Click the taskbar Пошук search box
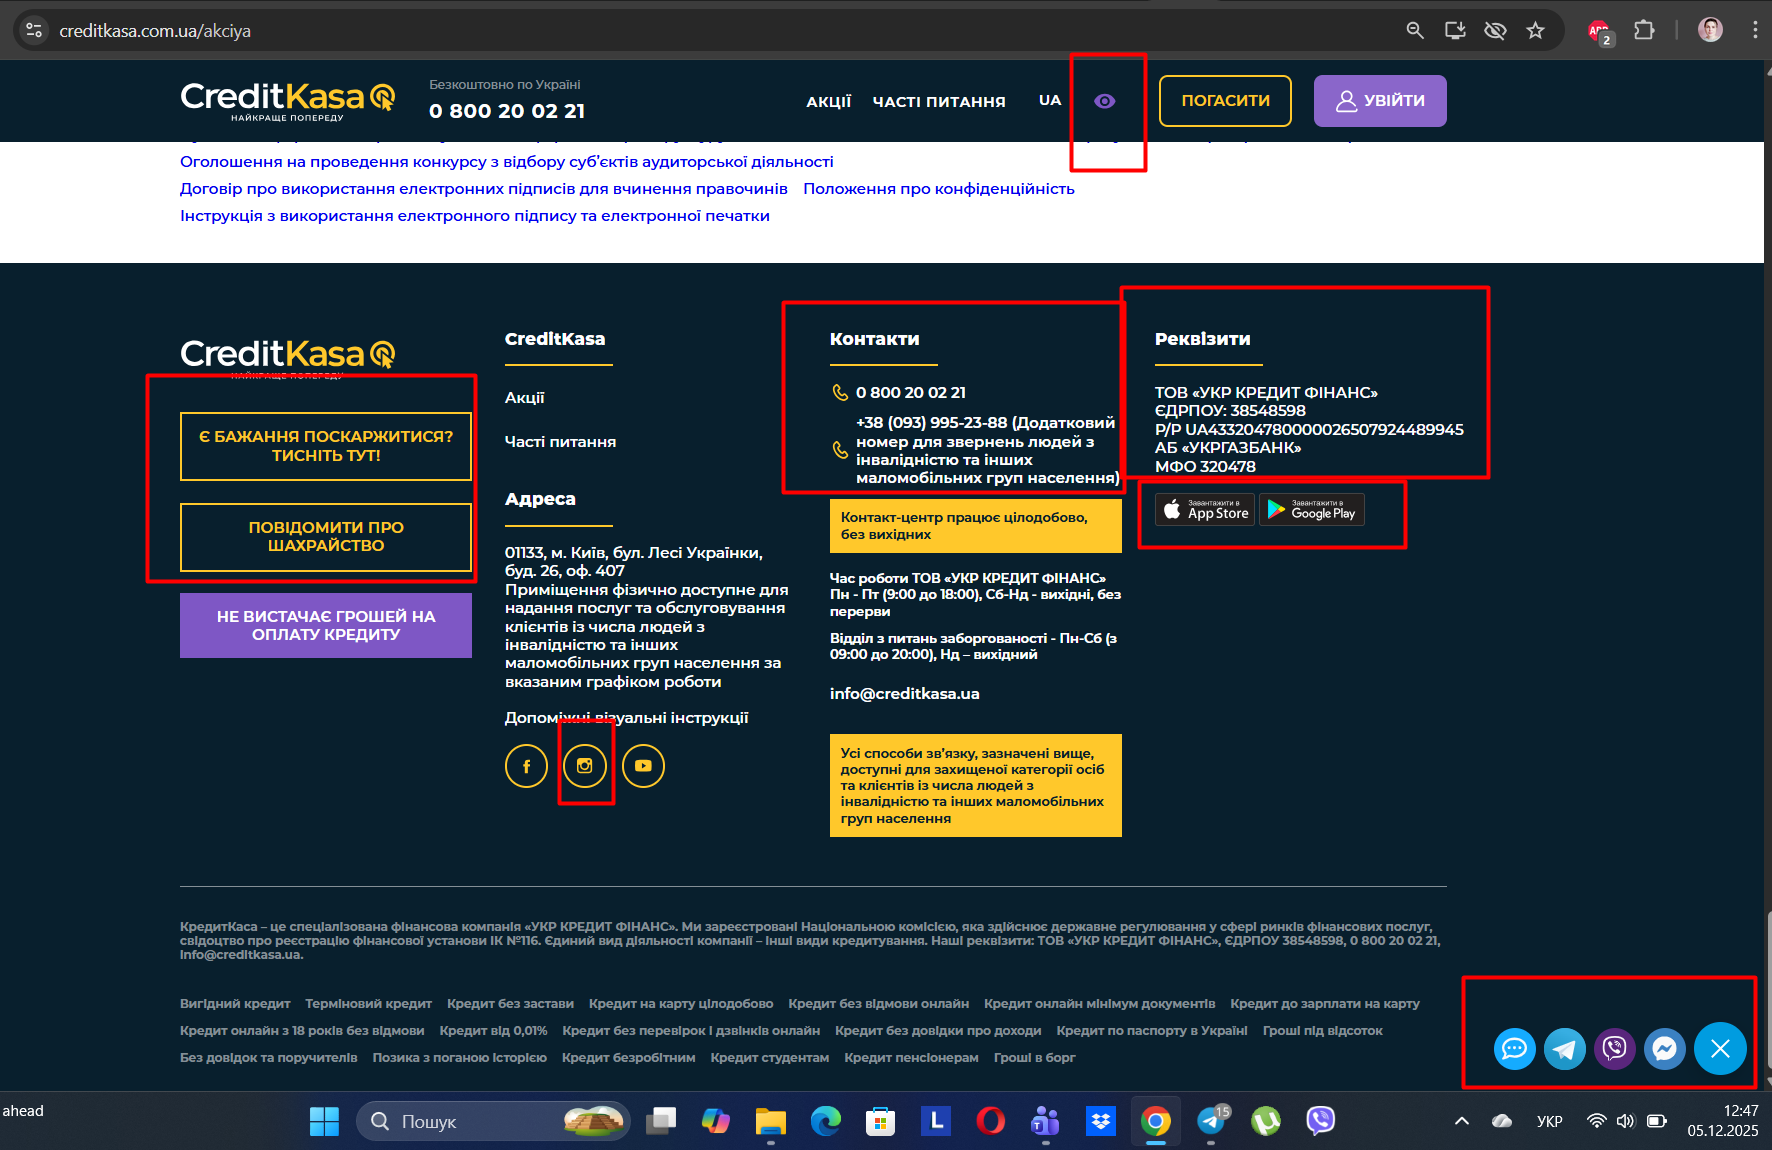Viewport: 1772px width, 1150px height. (493, 1121)
